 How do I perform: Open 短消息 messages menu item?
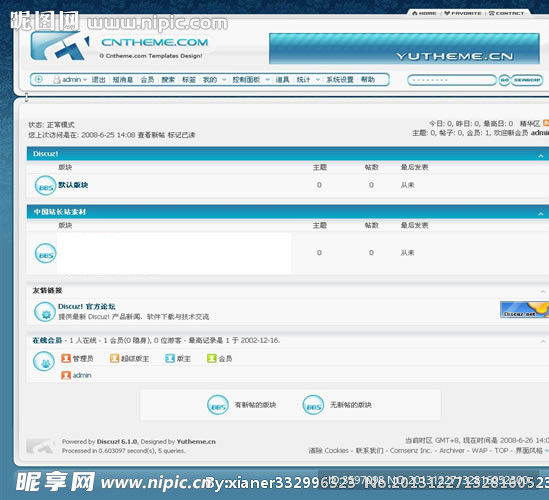[123, 80]
